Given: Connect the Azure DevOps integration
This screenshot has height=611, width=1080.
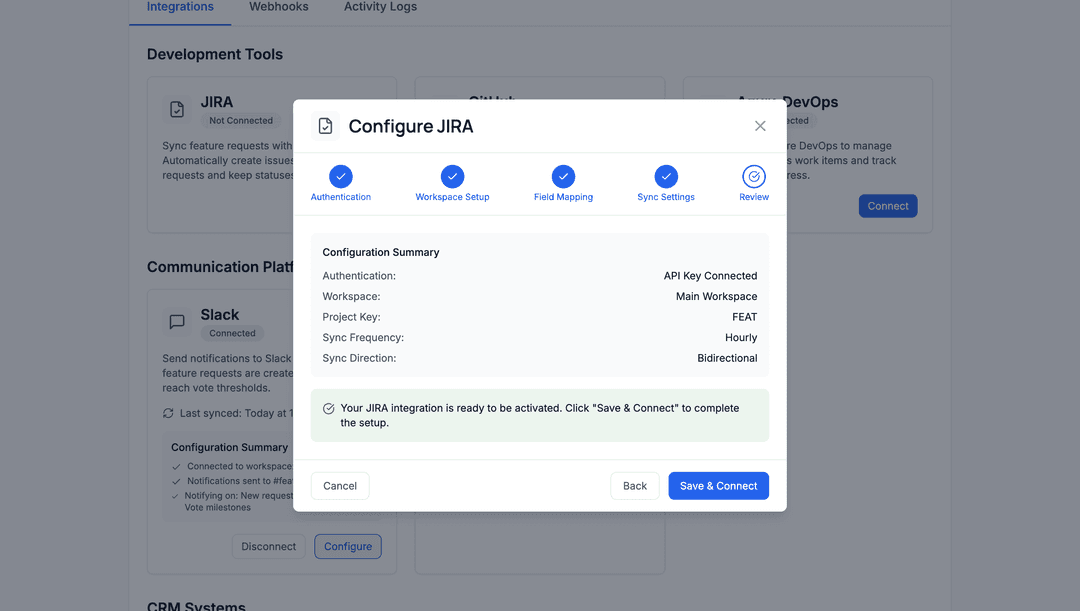Looking at the screenshot, I should coord(887,205).
